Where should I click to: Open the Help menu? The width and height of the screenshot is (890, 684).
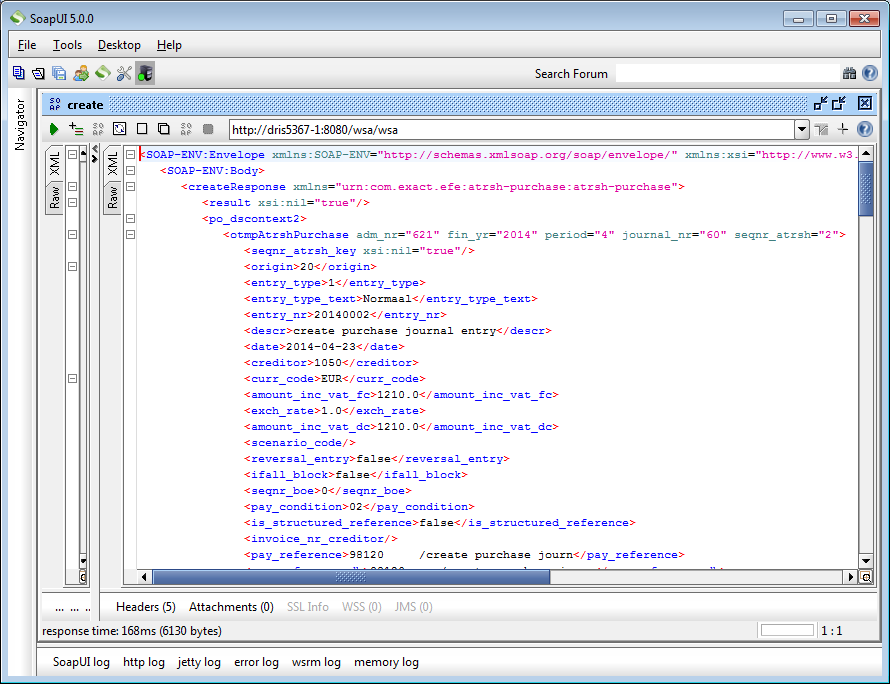click(x=169, y=45)
